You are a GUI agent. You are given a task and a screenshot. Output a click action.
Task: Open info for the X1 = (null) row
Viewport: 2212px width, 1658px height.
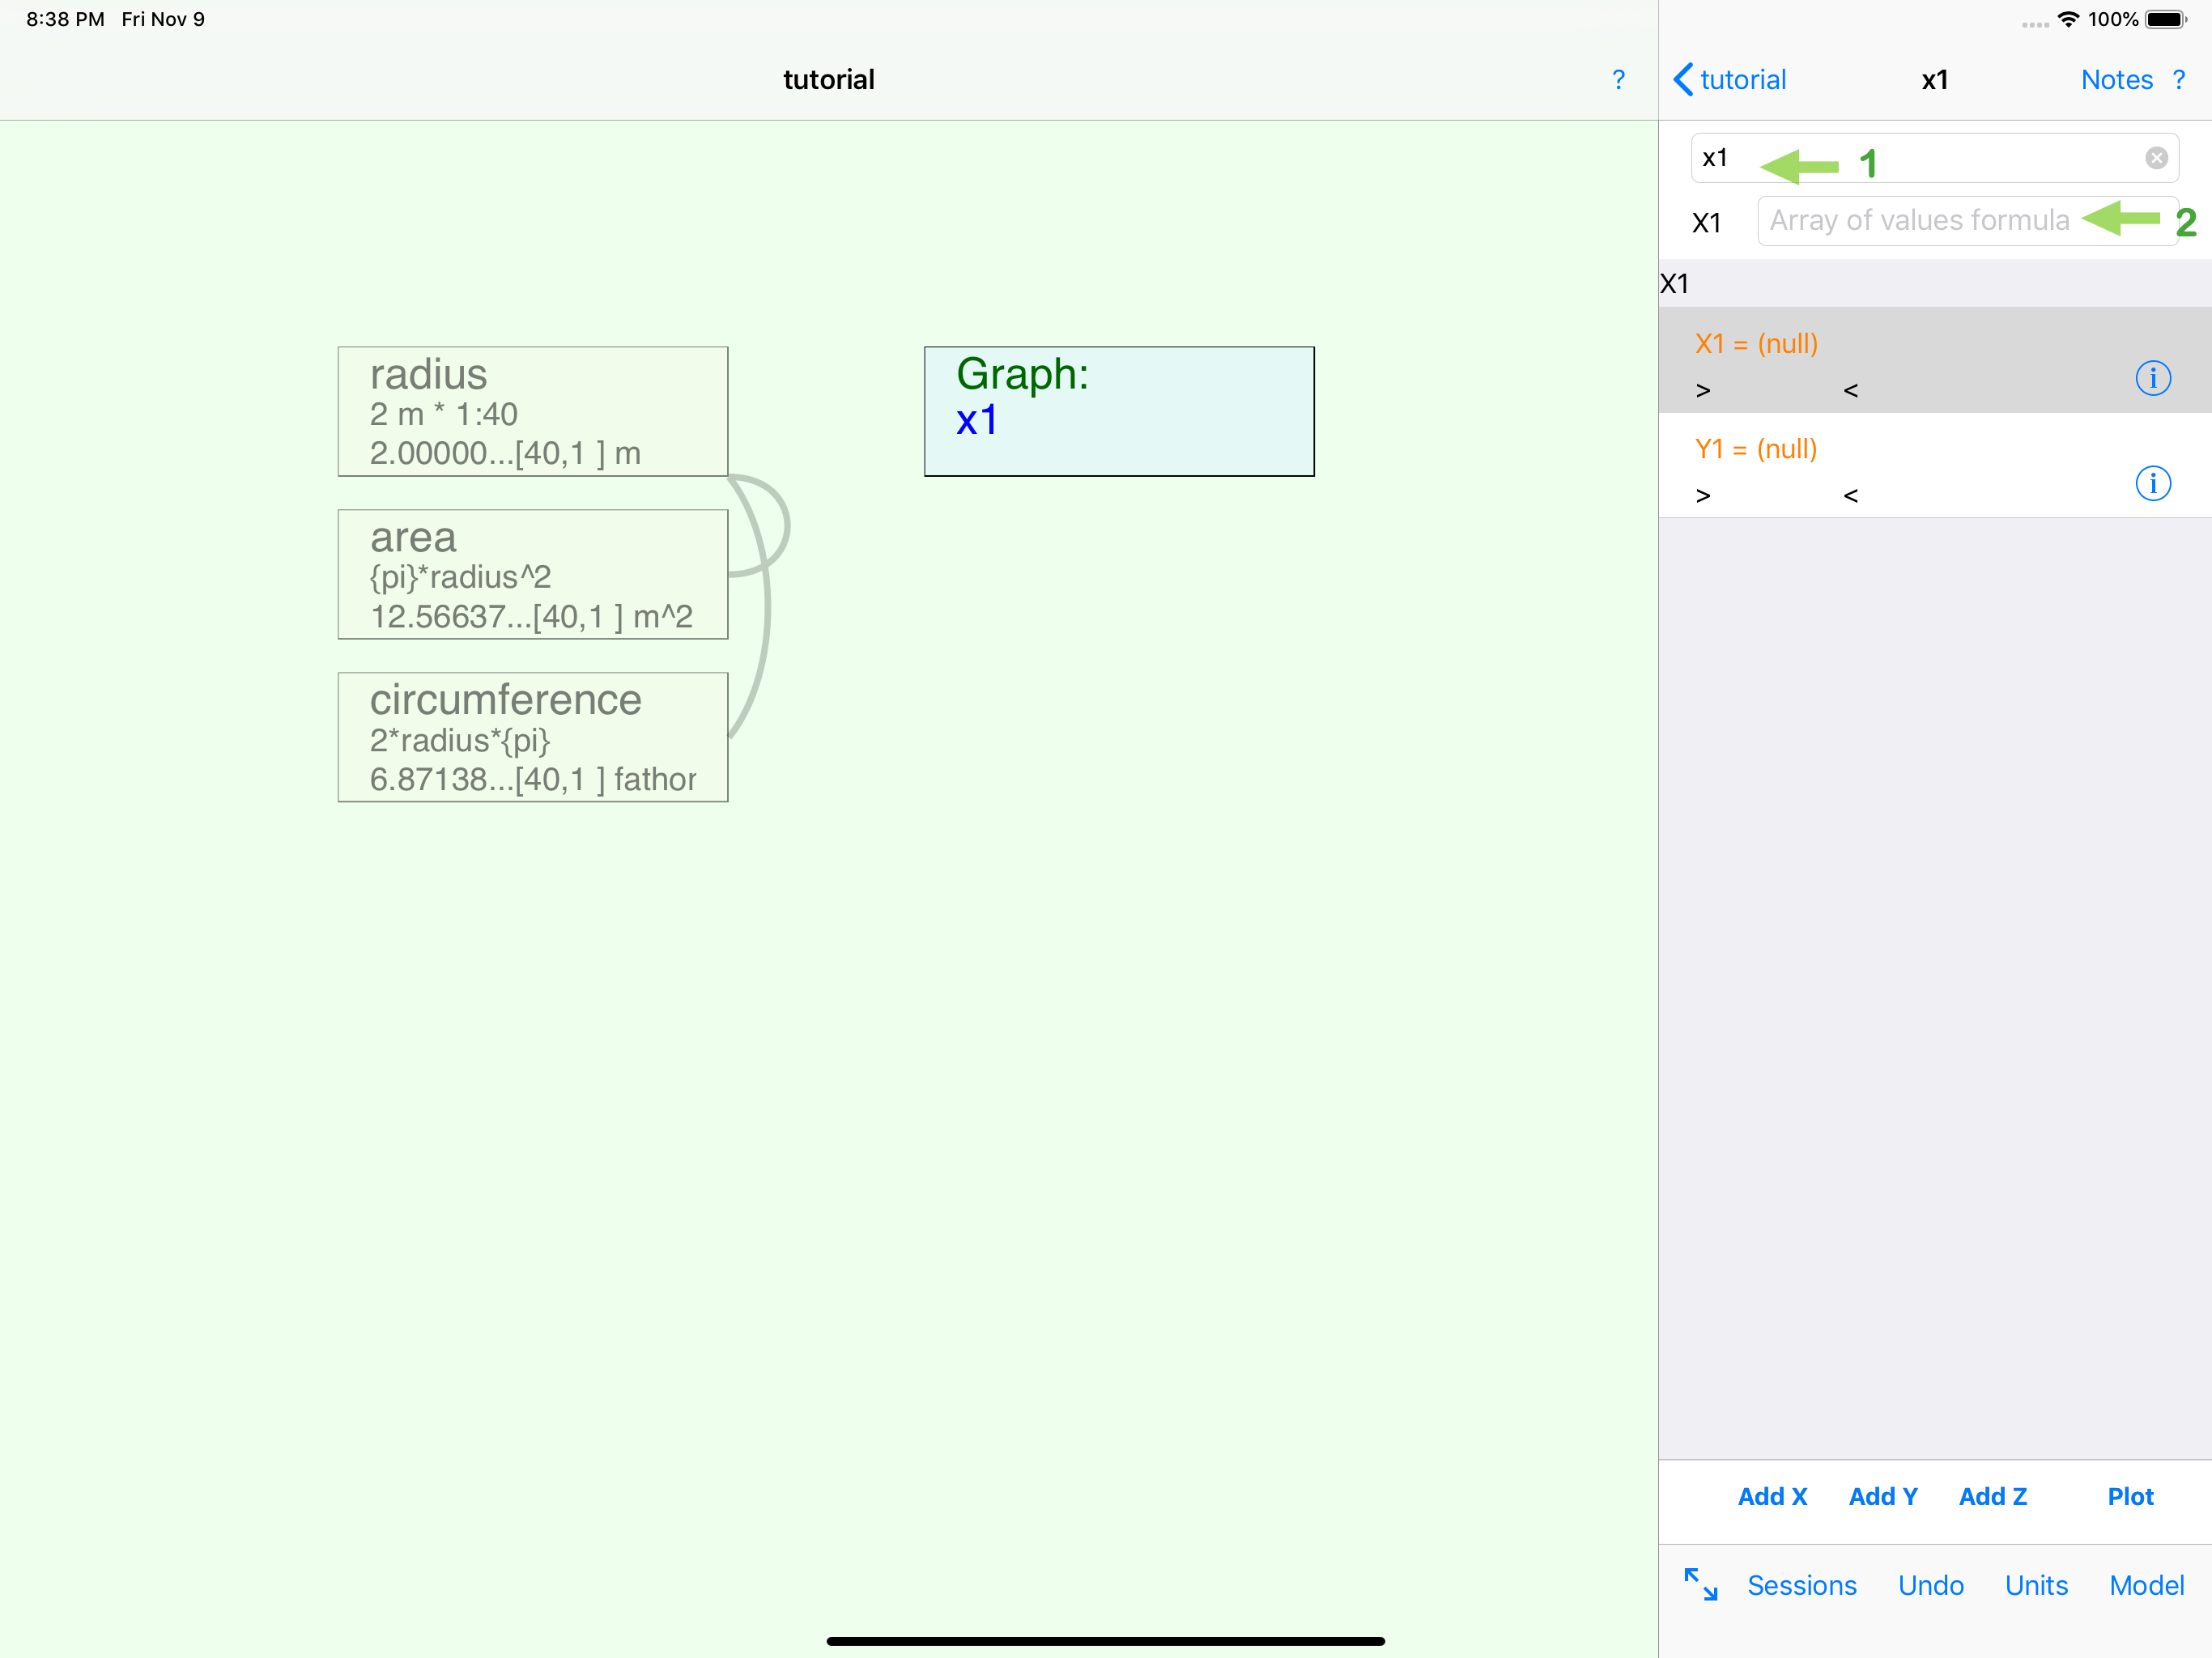(x=2153, y=378)
